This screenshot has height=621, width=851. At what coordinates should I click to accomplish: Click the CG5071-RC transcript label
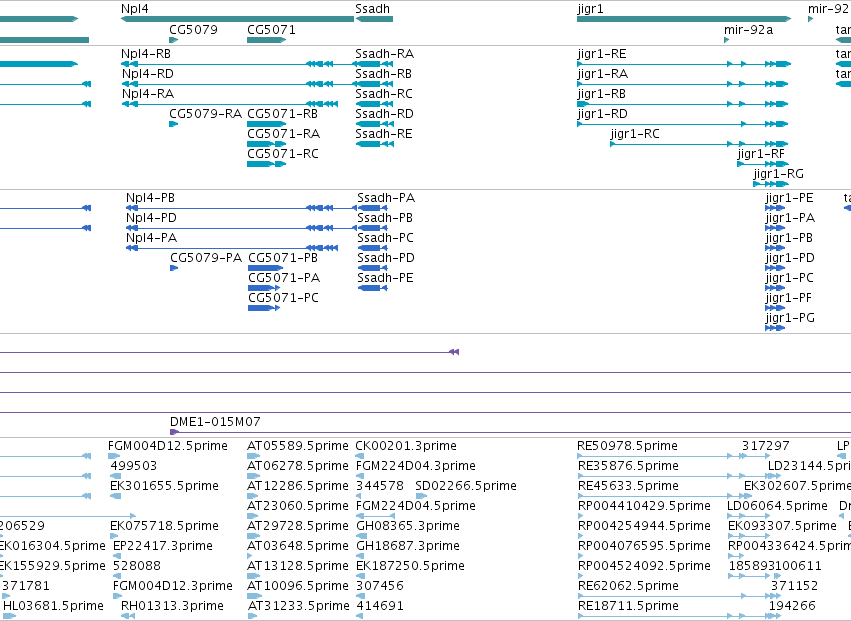283,154
